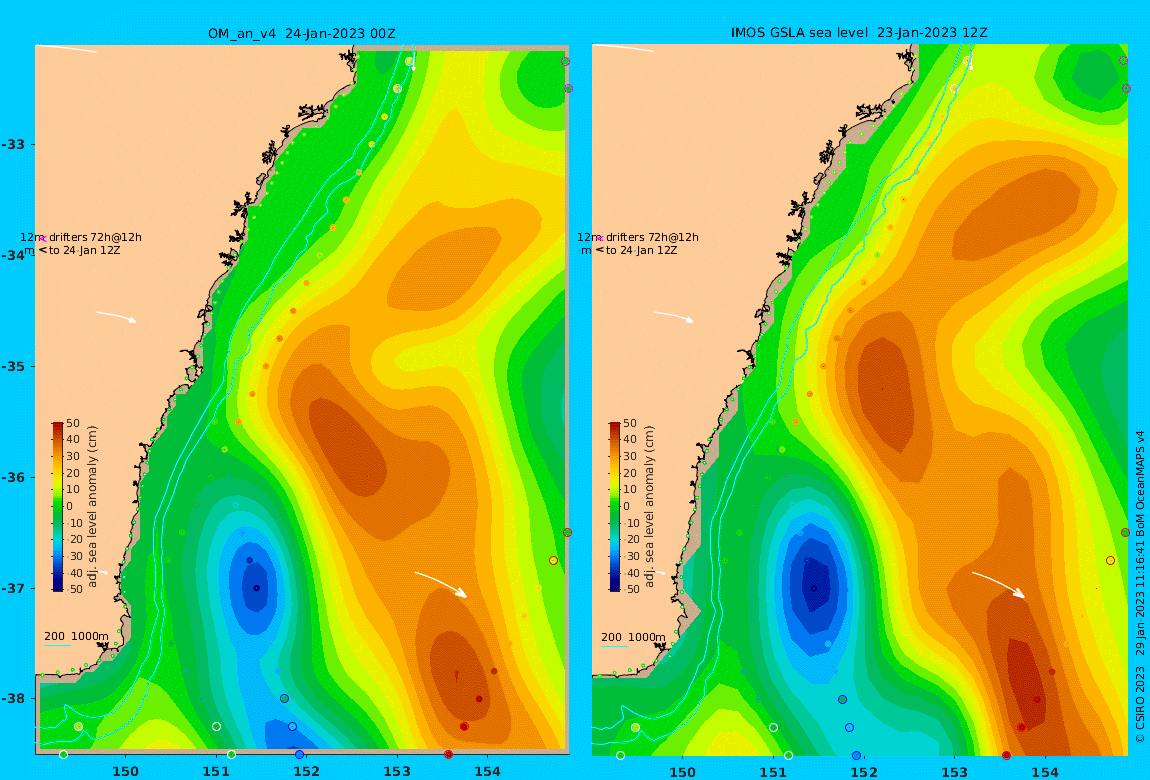This screenshot has width=1150, height=780.
Task: Click the sea level colorbar in the OM_an_v4 panel
Action: 58,507
